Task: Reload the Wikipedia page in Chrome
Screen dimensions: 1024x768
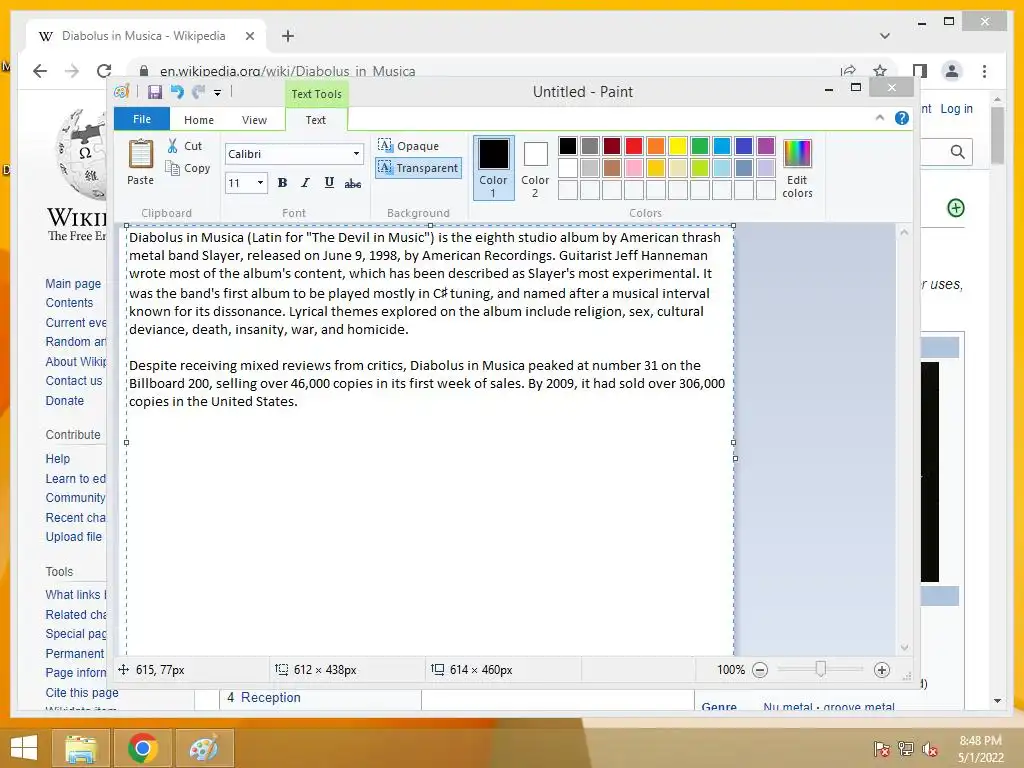Action: [x=104, y=71]
